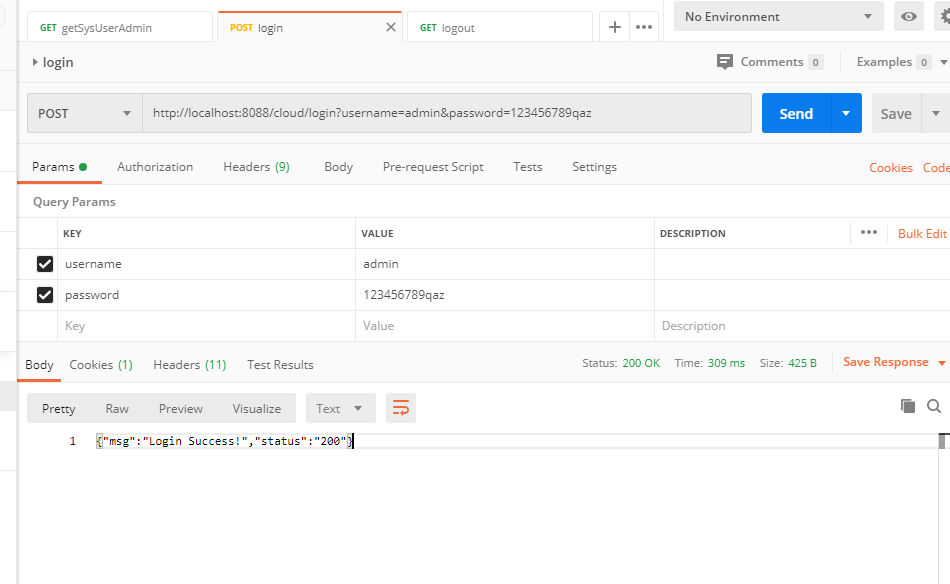
Task: Open the Save button dropdown arrow
Action: tap(935, 113)
